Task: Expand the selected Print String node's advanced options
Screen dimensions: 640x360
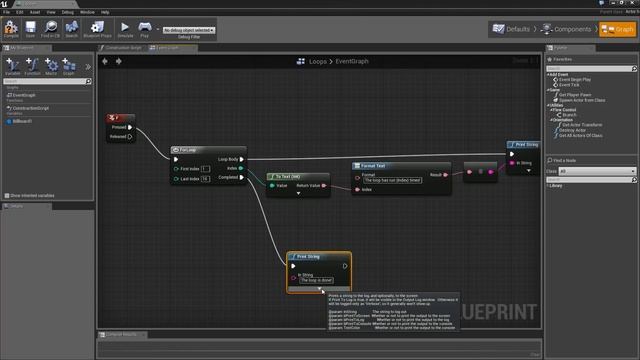Action: click(x=319, y=289)
